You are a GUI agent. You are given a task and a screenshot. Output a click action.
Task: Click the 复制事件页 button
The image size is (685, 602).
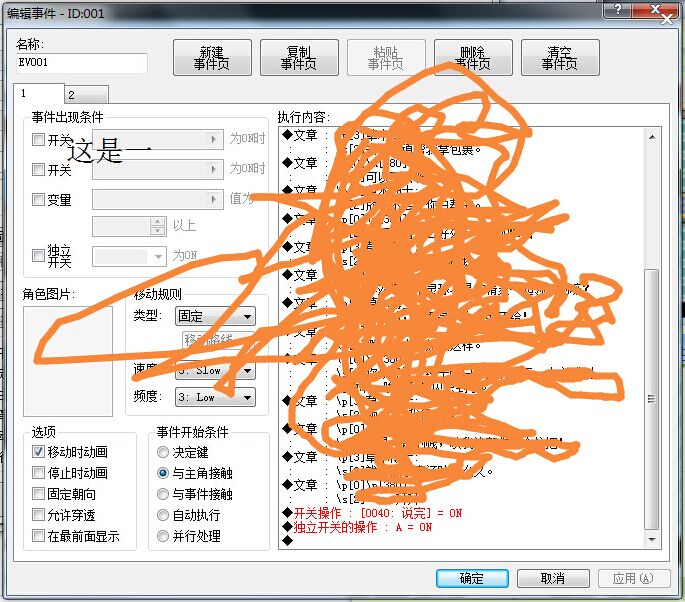tap(299, 58)
